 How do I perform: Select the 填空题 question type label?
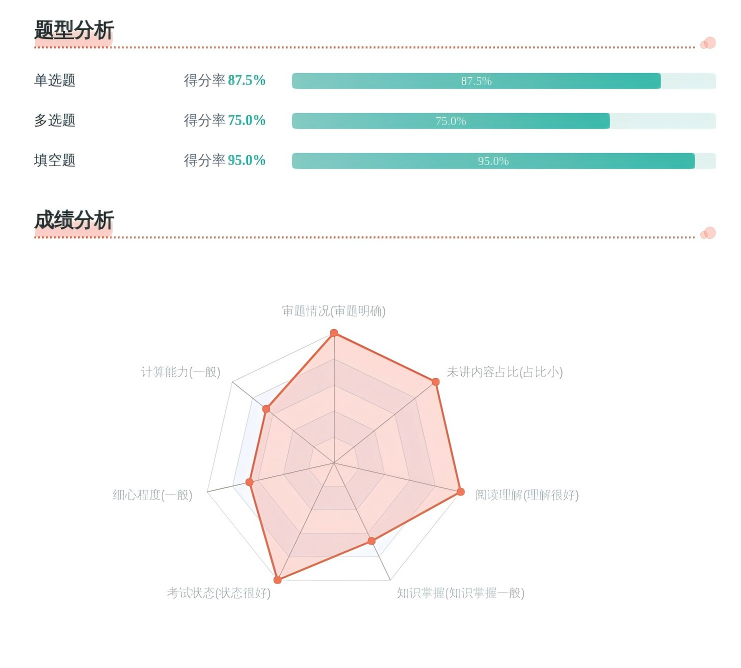point(55,161)
